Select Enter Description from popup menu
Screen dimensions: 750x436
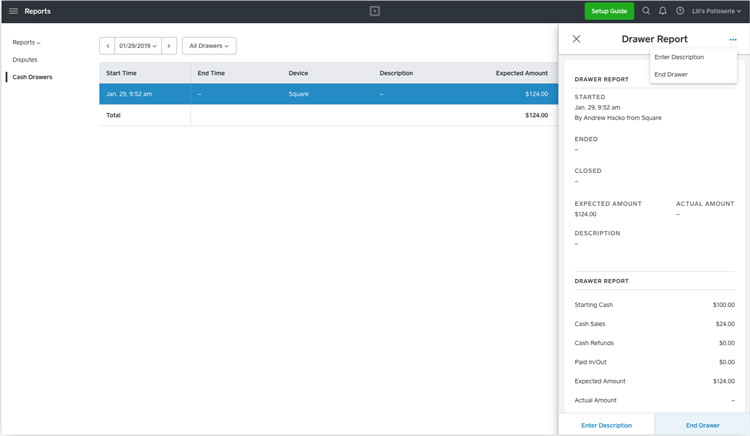(679, 57)
